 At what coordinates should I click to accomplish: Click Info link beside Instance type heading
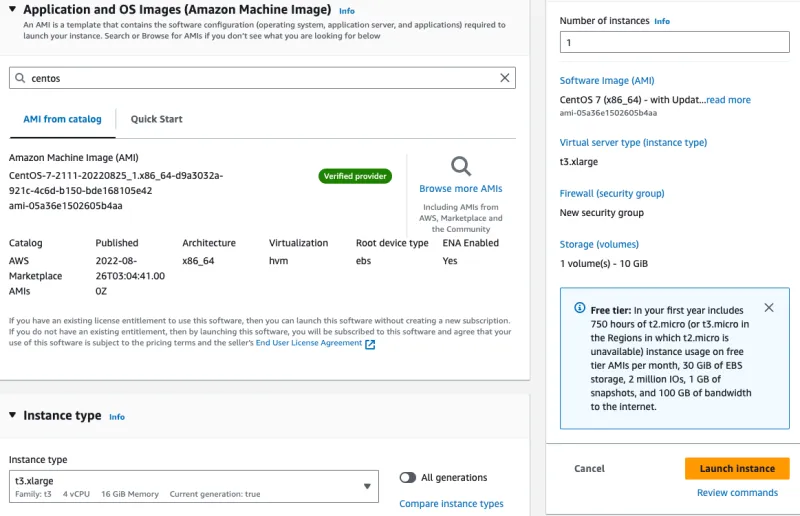pyautogui.click(x=117, y=417)
